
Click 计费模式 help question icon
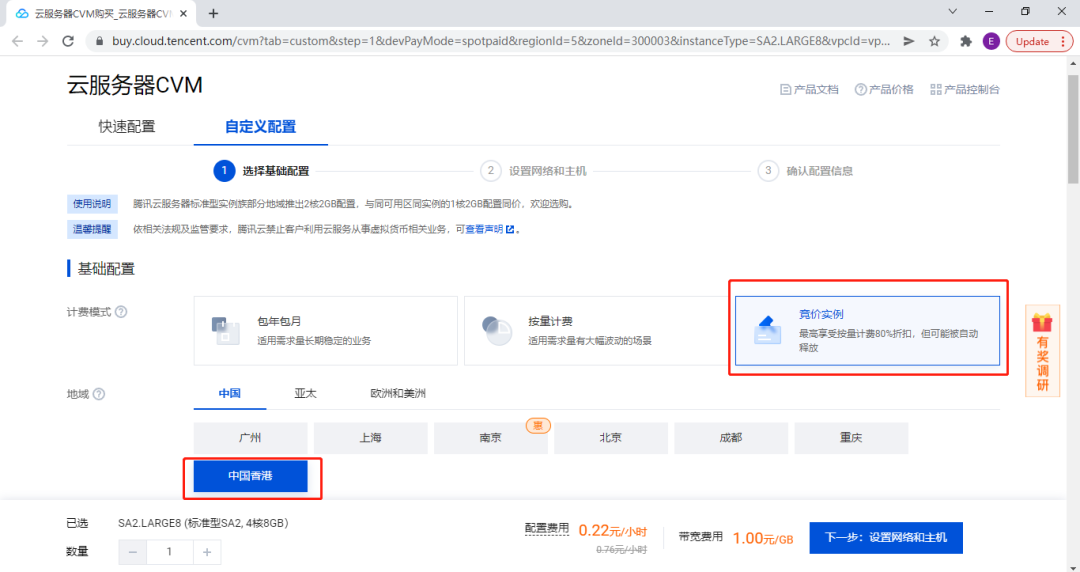coord(121,311)
